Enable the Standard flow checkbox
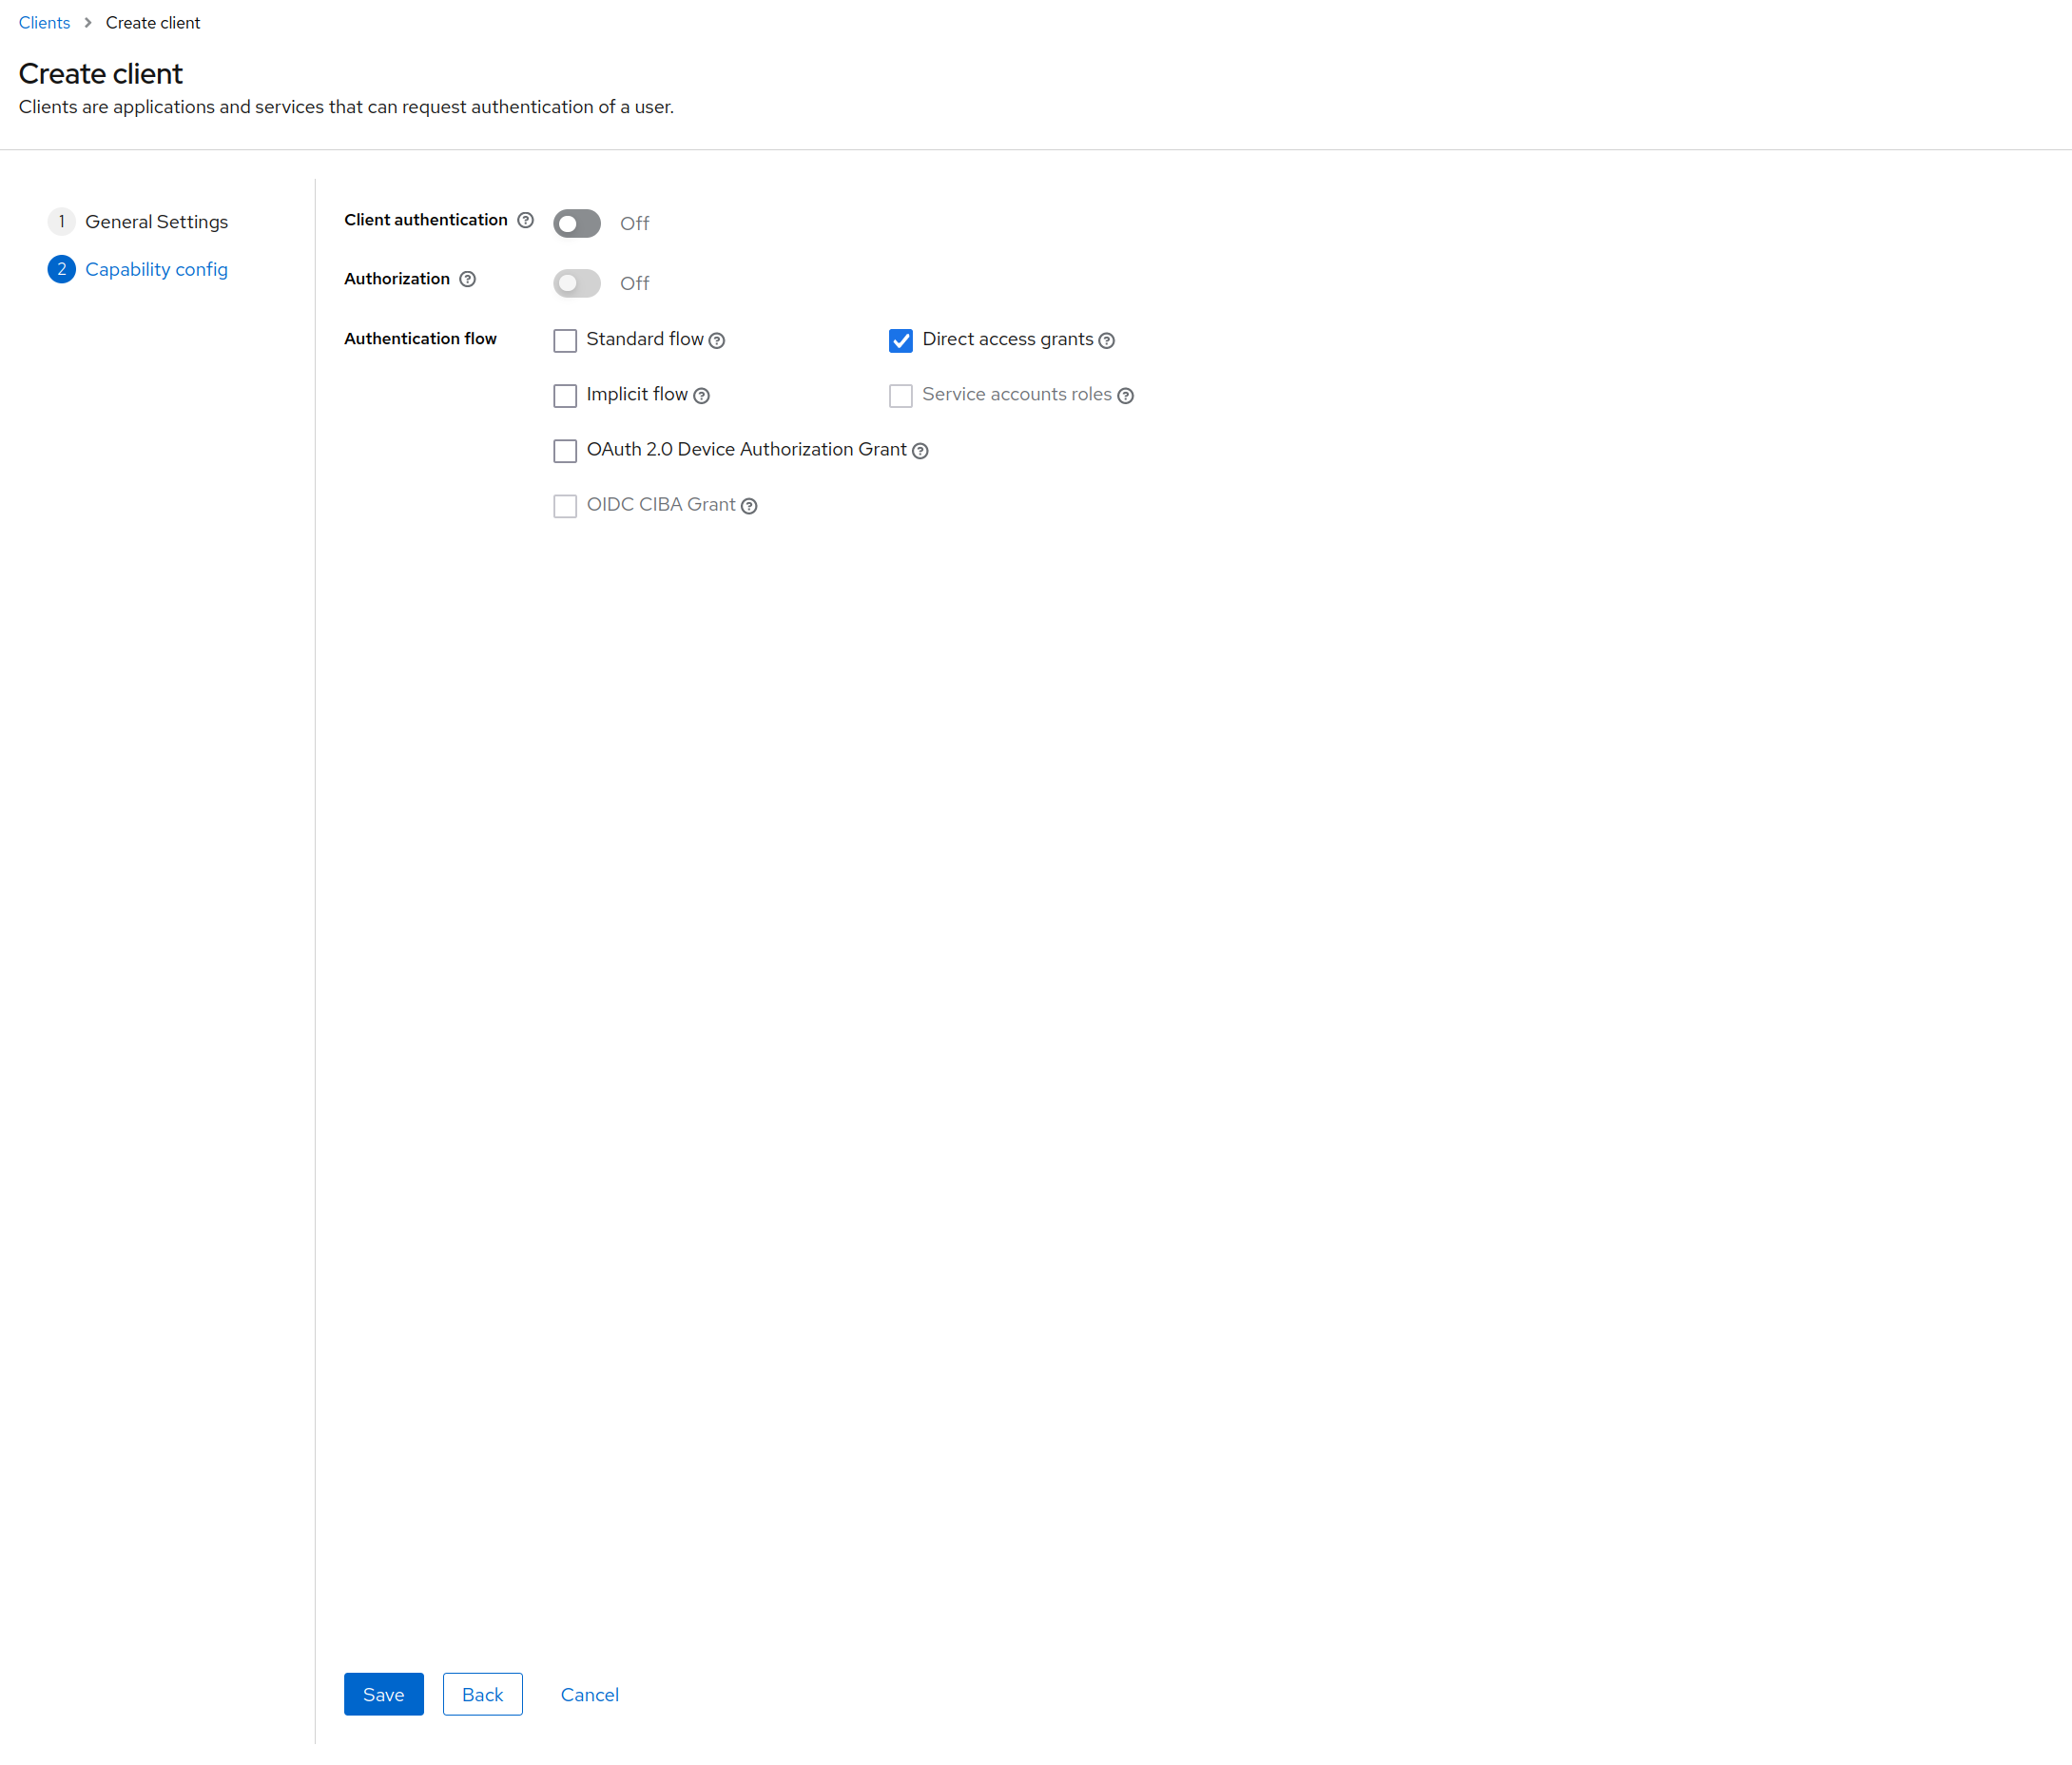Screen dimensions: 2072x1765 pyautogui.click(x=565, y=339)
